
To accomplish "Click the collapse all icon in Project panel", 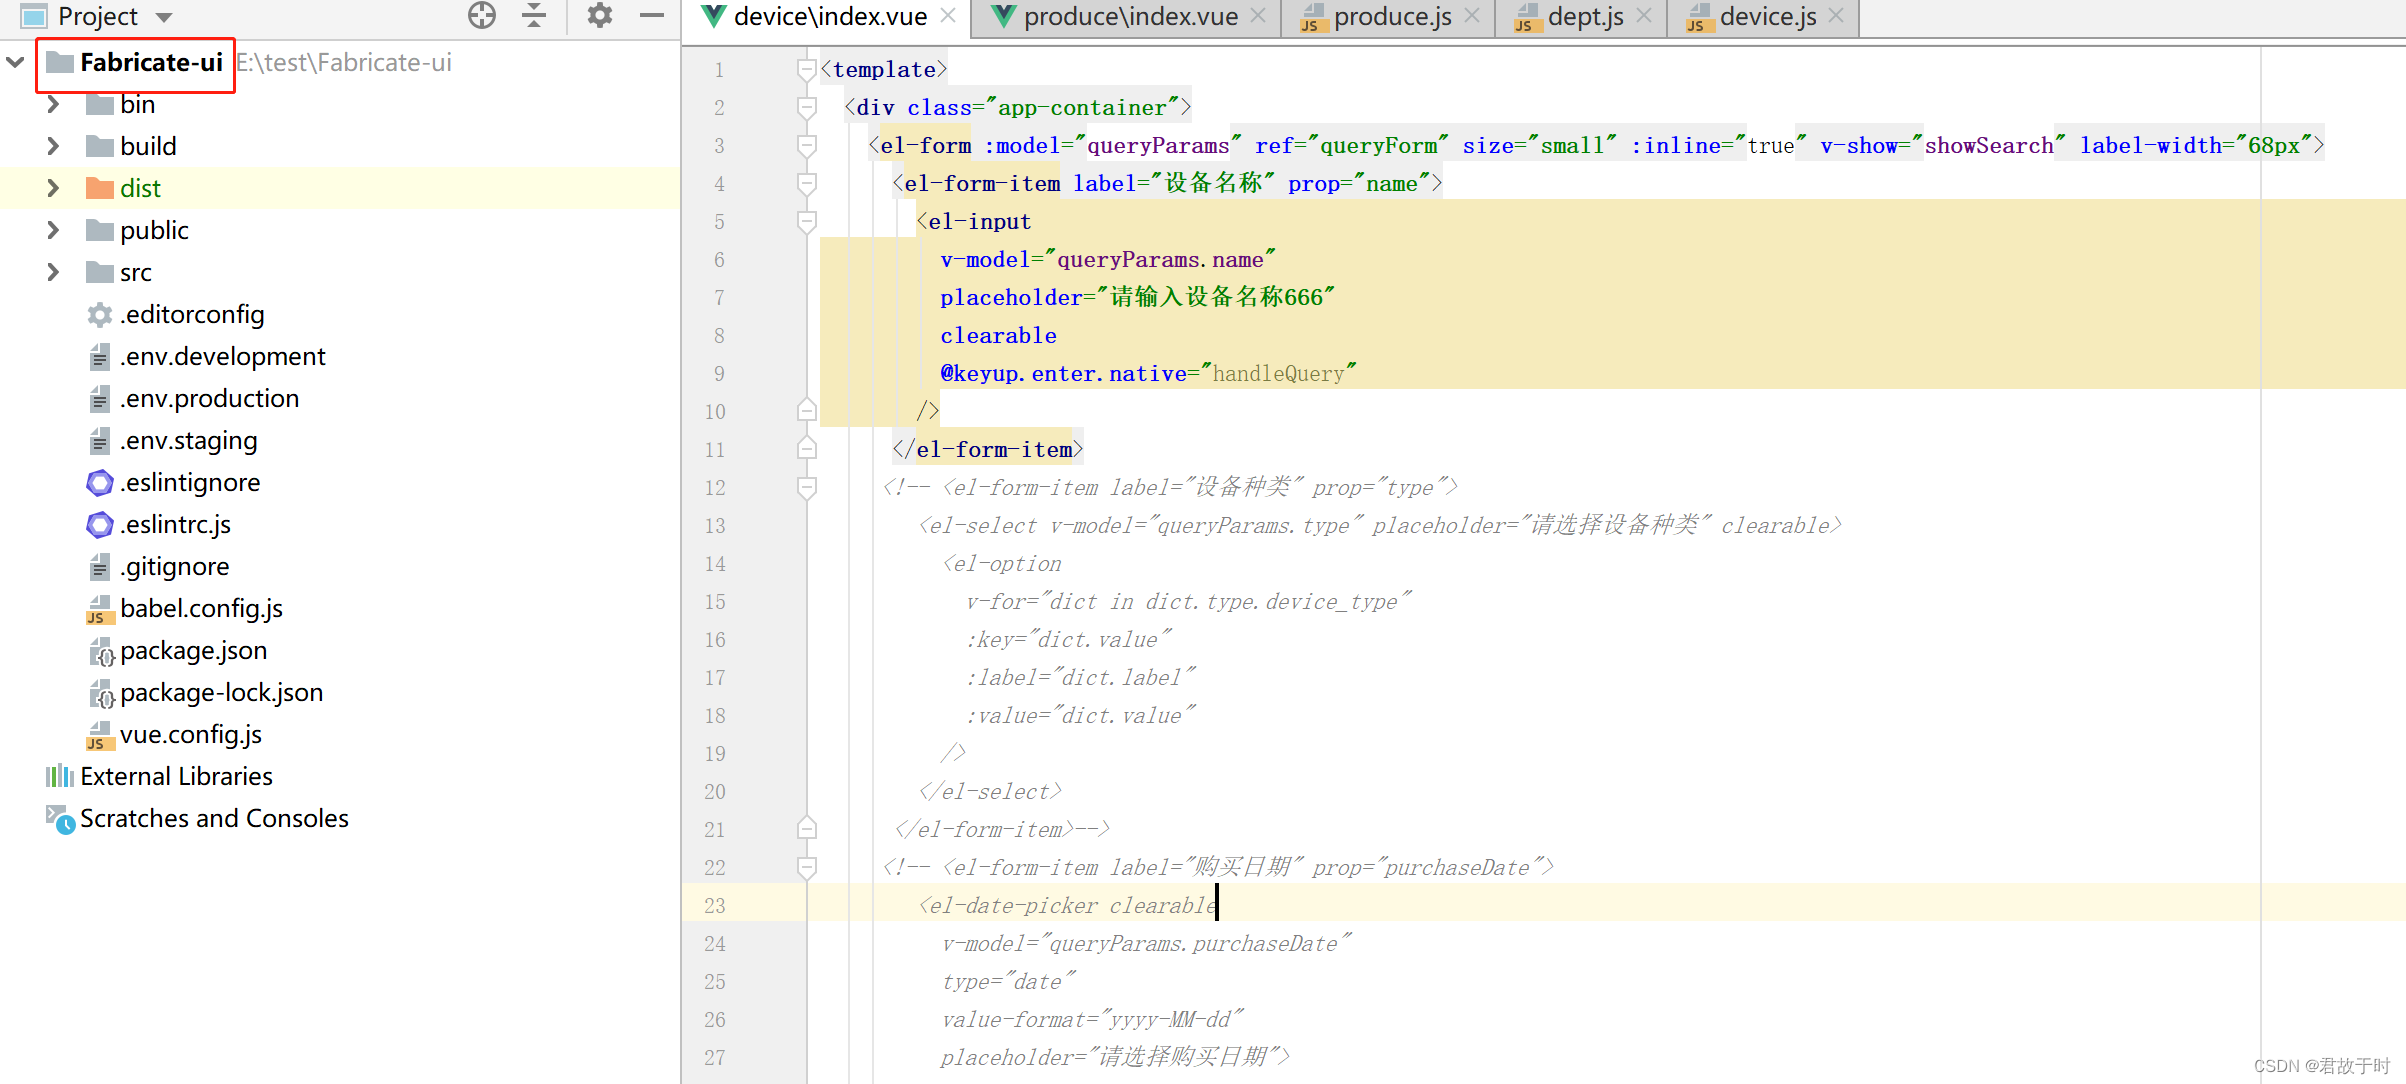I will [534, 15].
